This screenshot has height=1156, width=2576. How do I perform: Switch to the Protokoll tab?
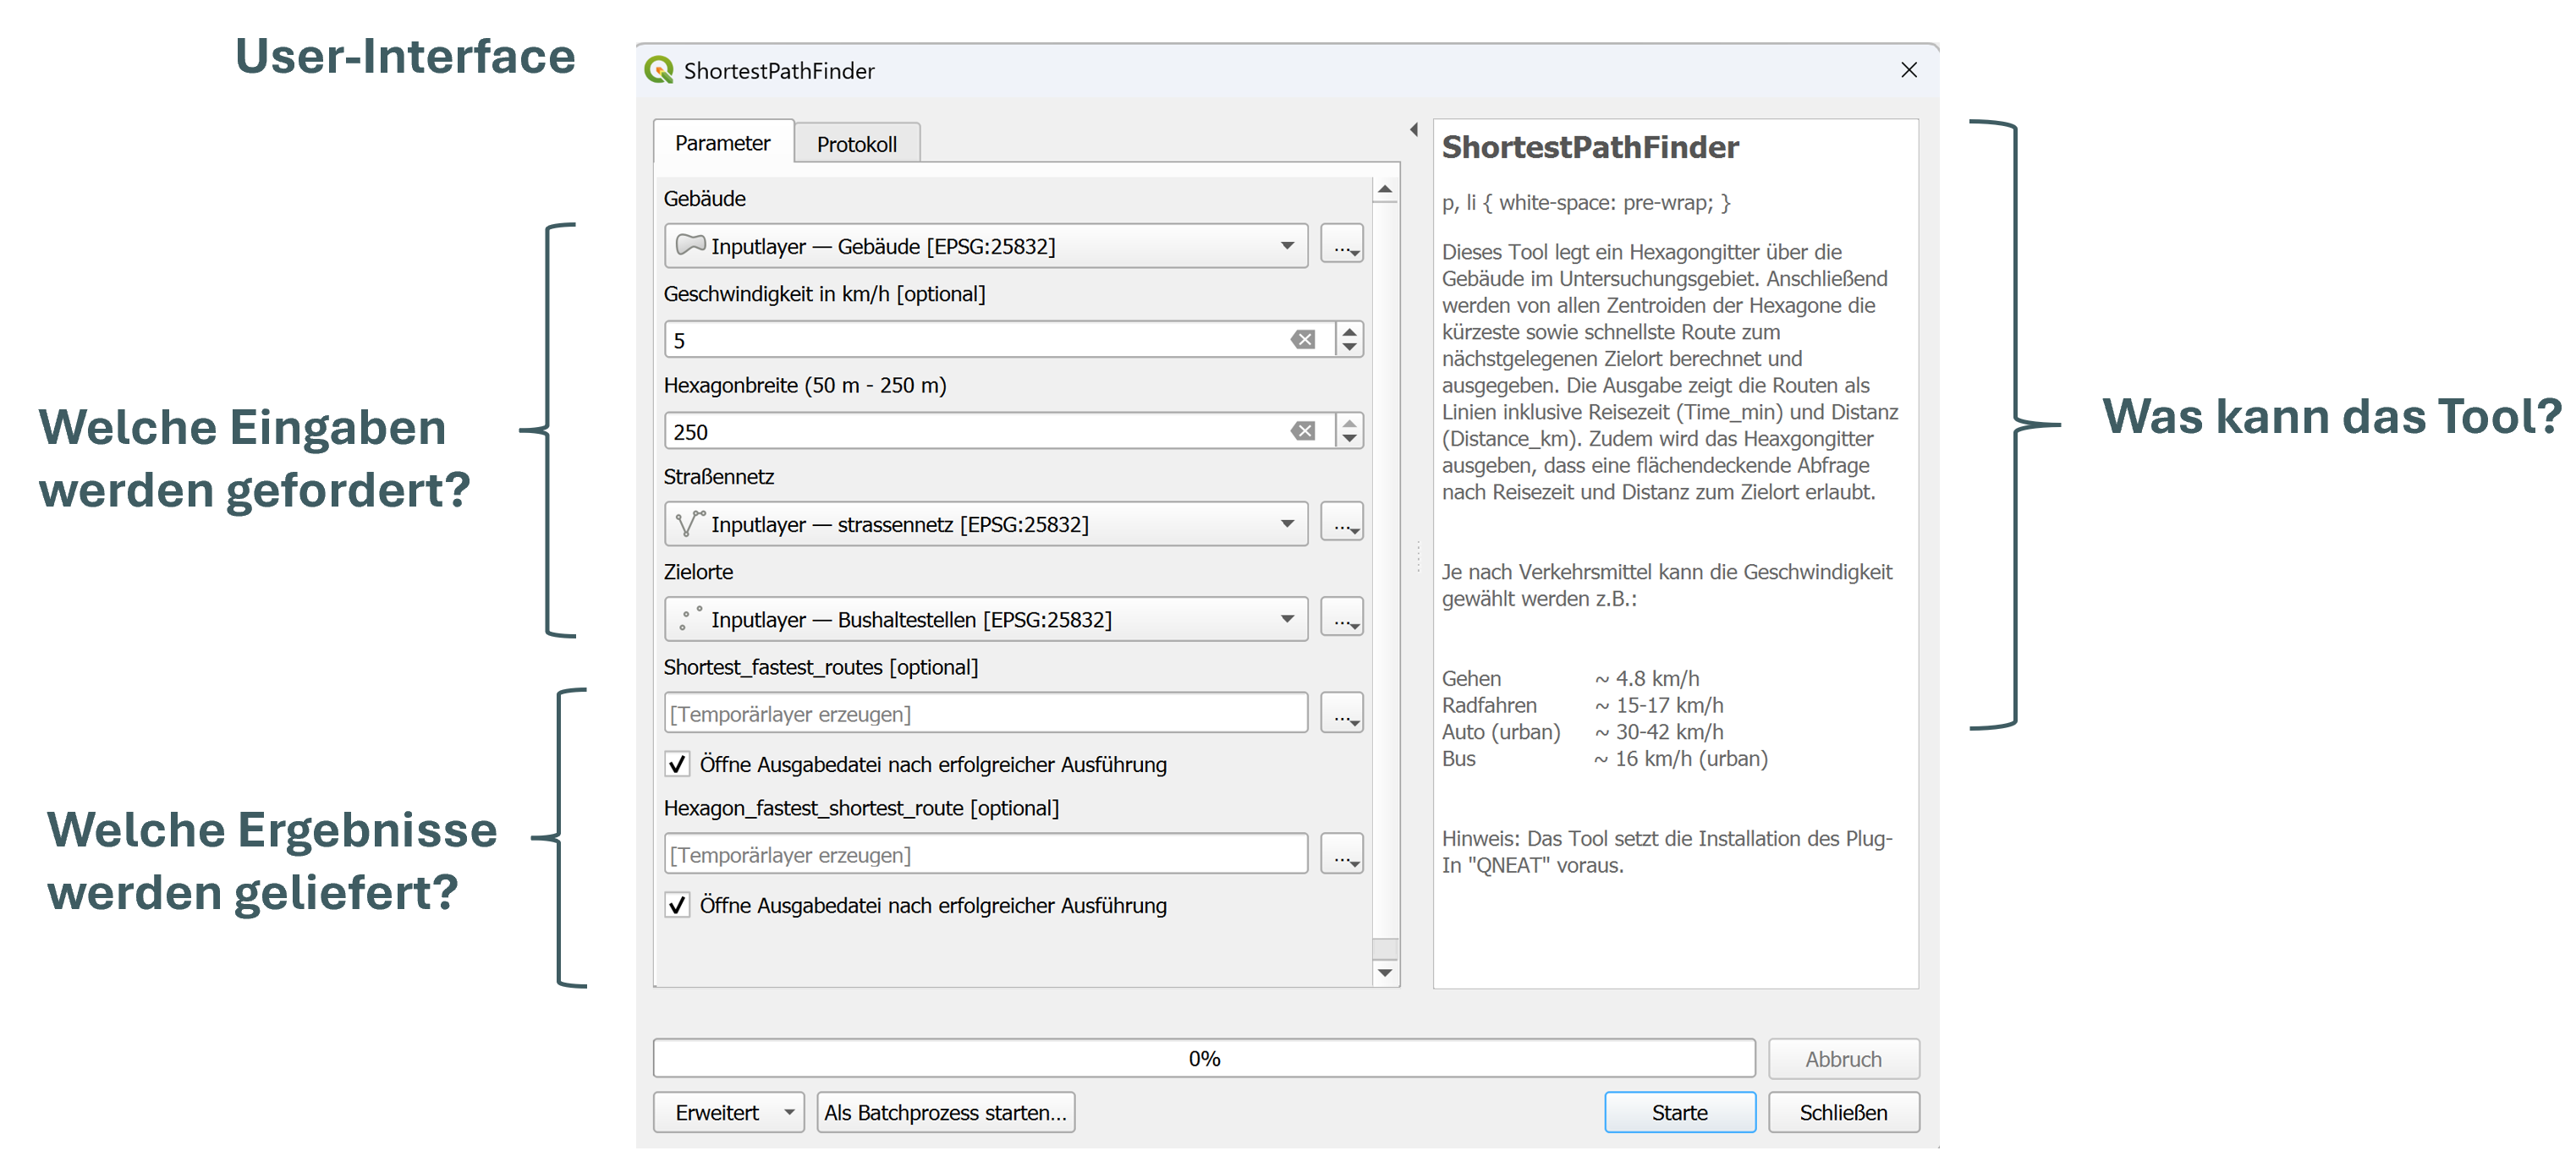pyautogui.click(x=856, y=144)
